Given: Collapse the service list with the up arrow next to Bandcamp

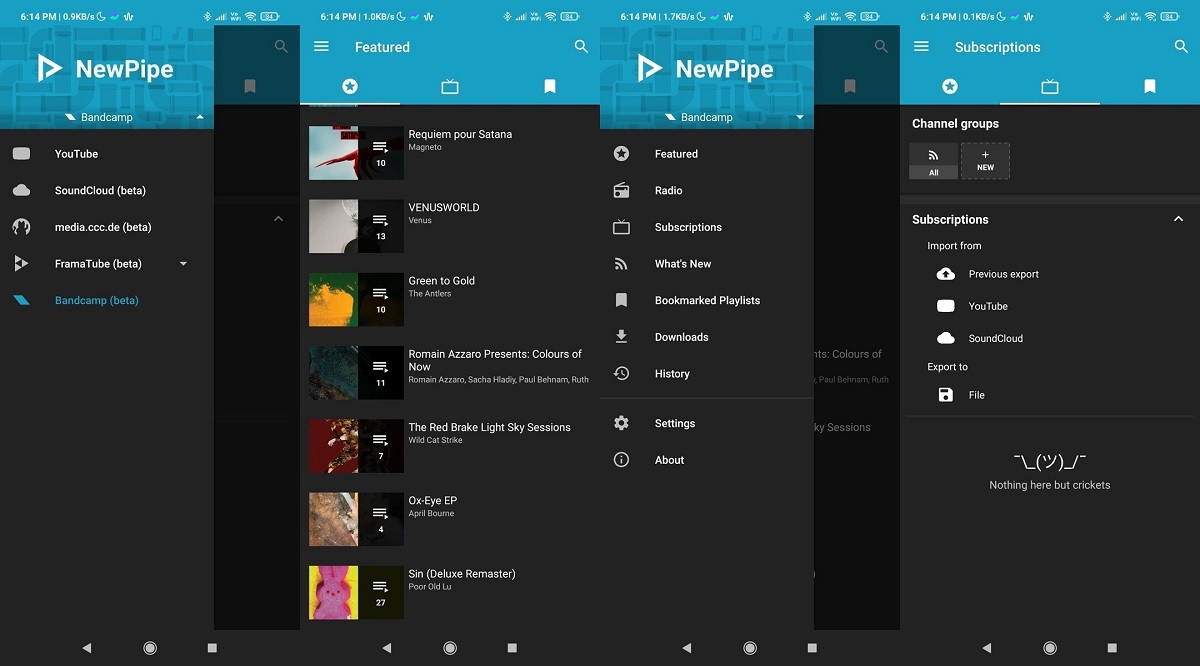Looking at the screenshot, I should (x=200, y=117).
